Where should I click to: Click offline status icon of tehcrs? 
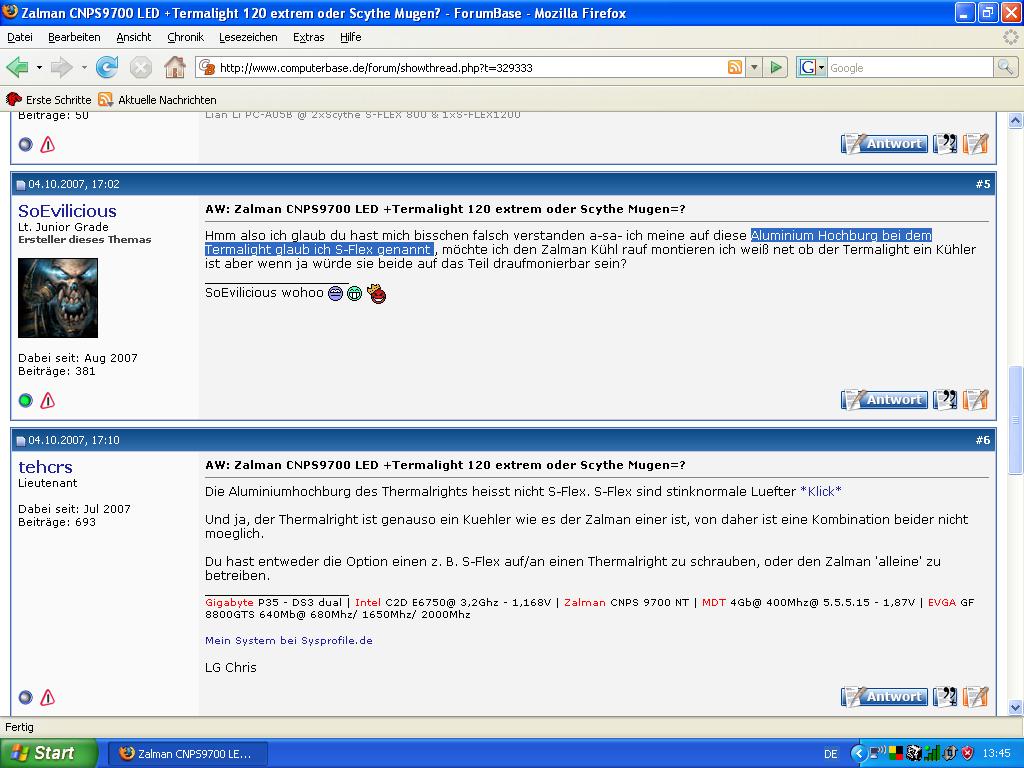click(x=25, y=697)
